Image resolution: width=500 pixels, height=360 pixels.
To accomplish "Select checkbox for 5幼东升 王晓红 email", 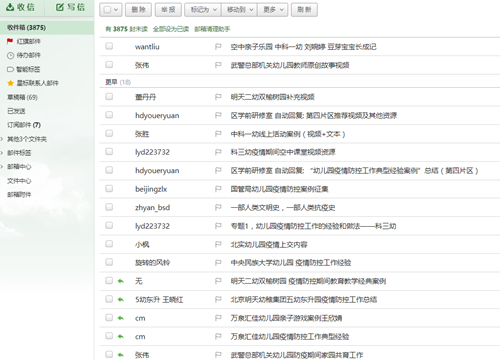I will point(109,299).
